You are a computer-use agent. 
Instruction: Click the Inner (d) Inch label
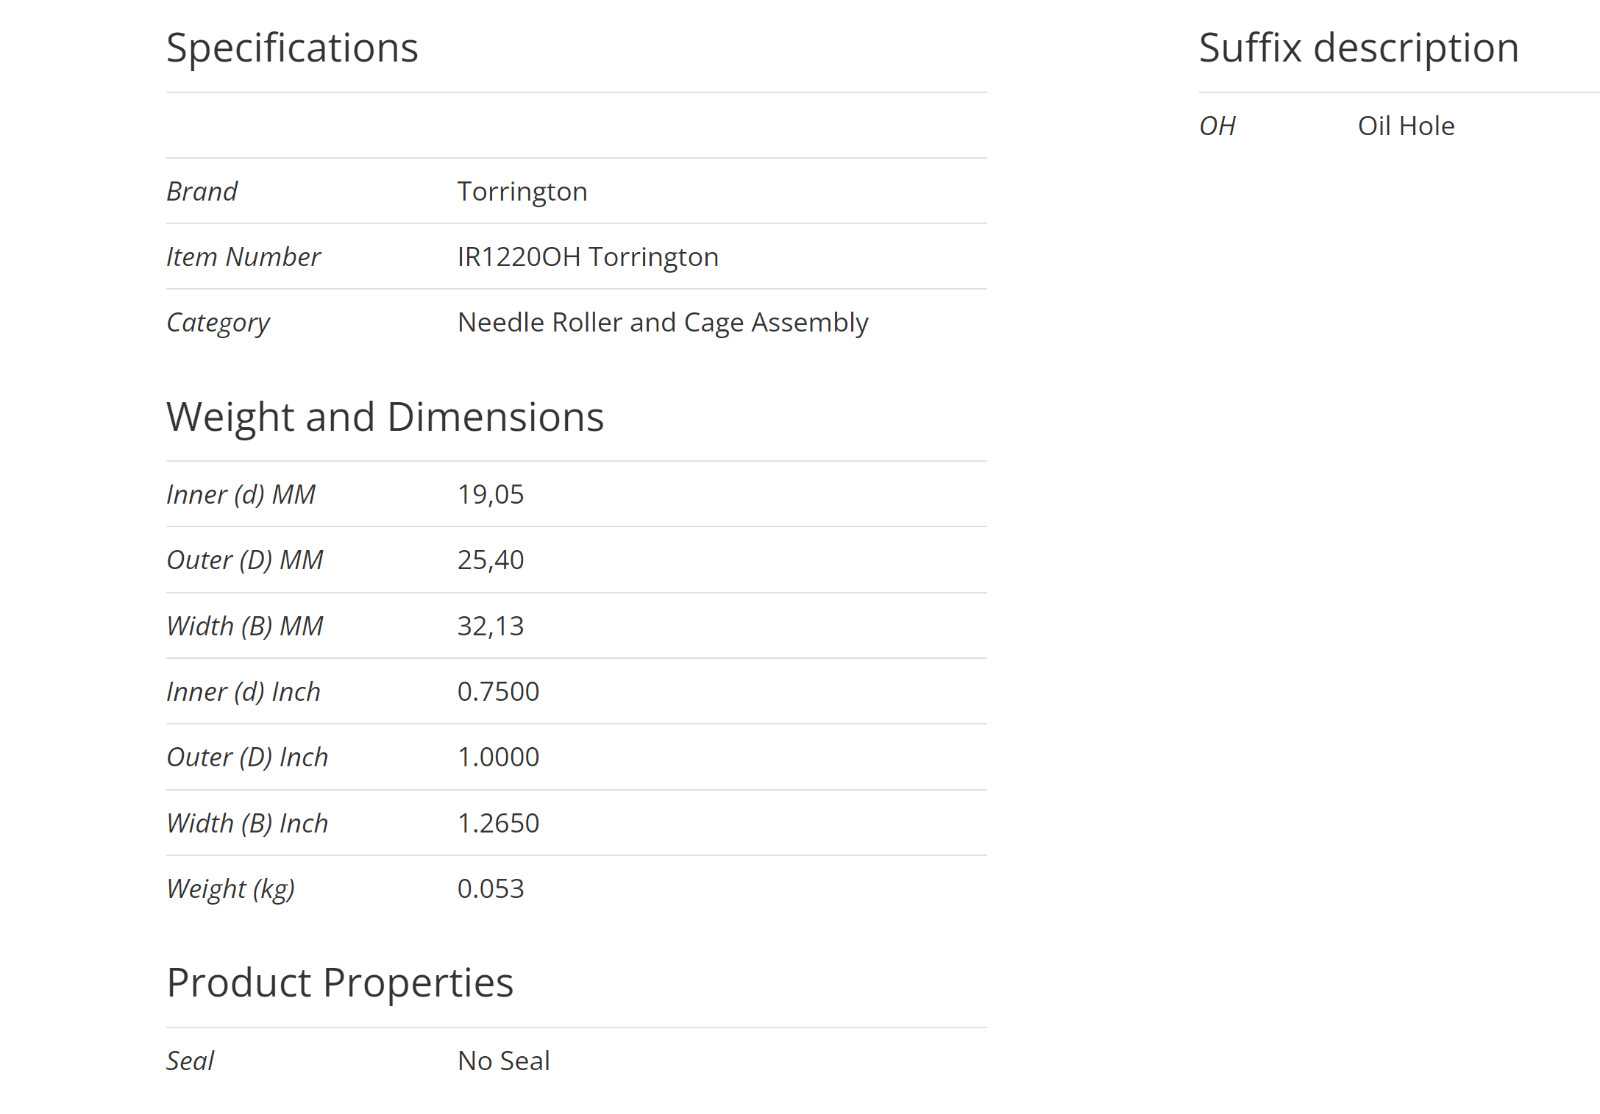click(243, 692)
